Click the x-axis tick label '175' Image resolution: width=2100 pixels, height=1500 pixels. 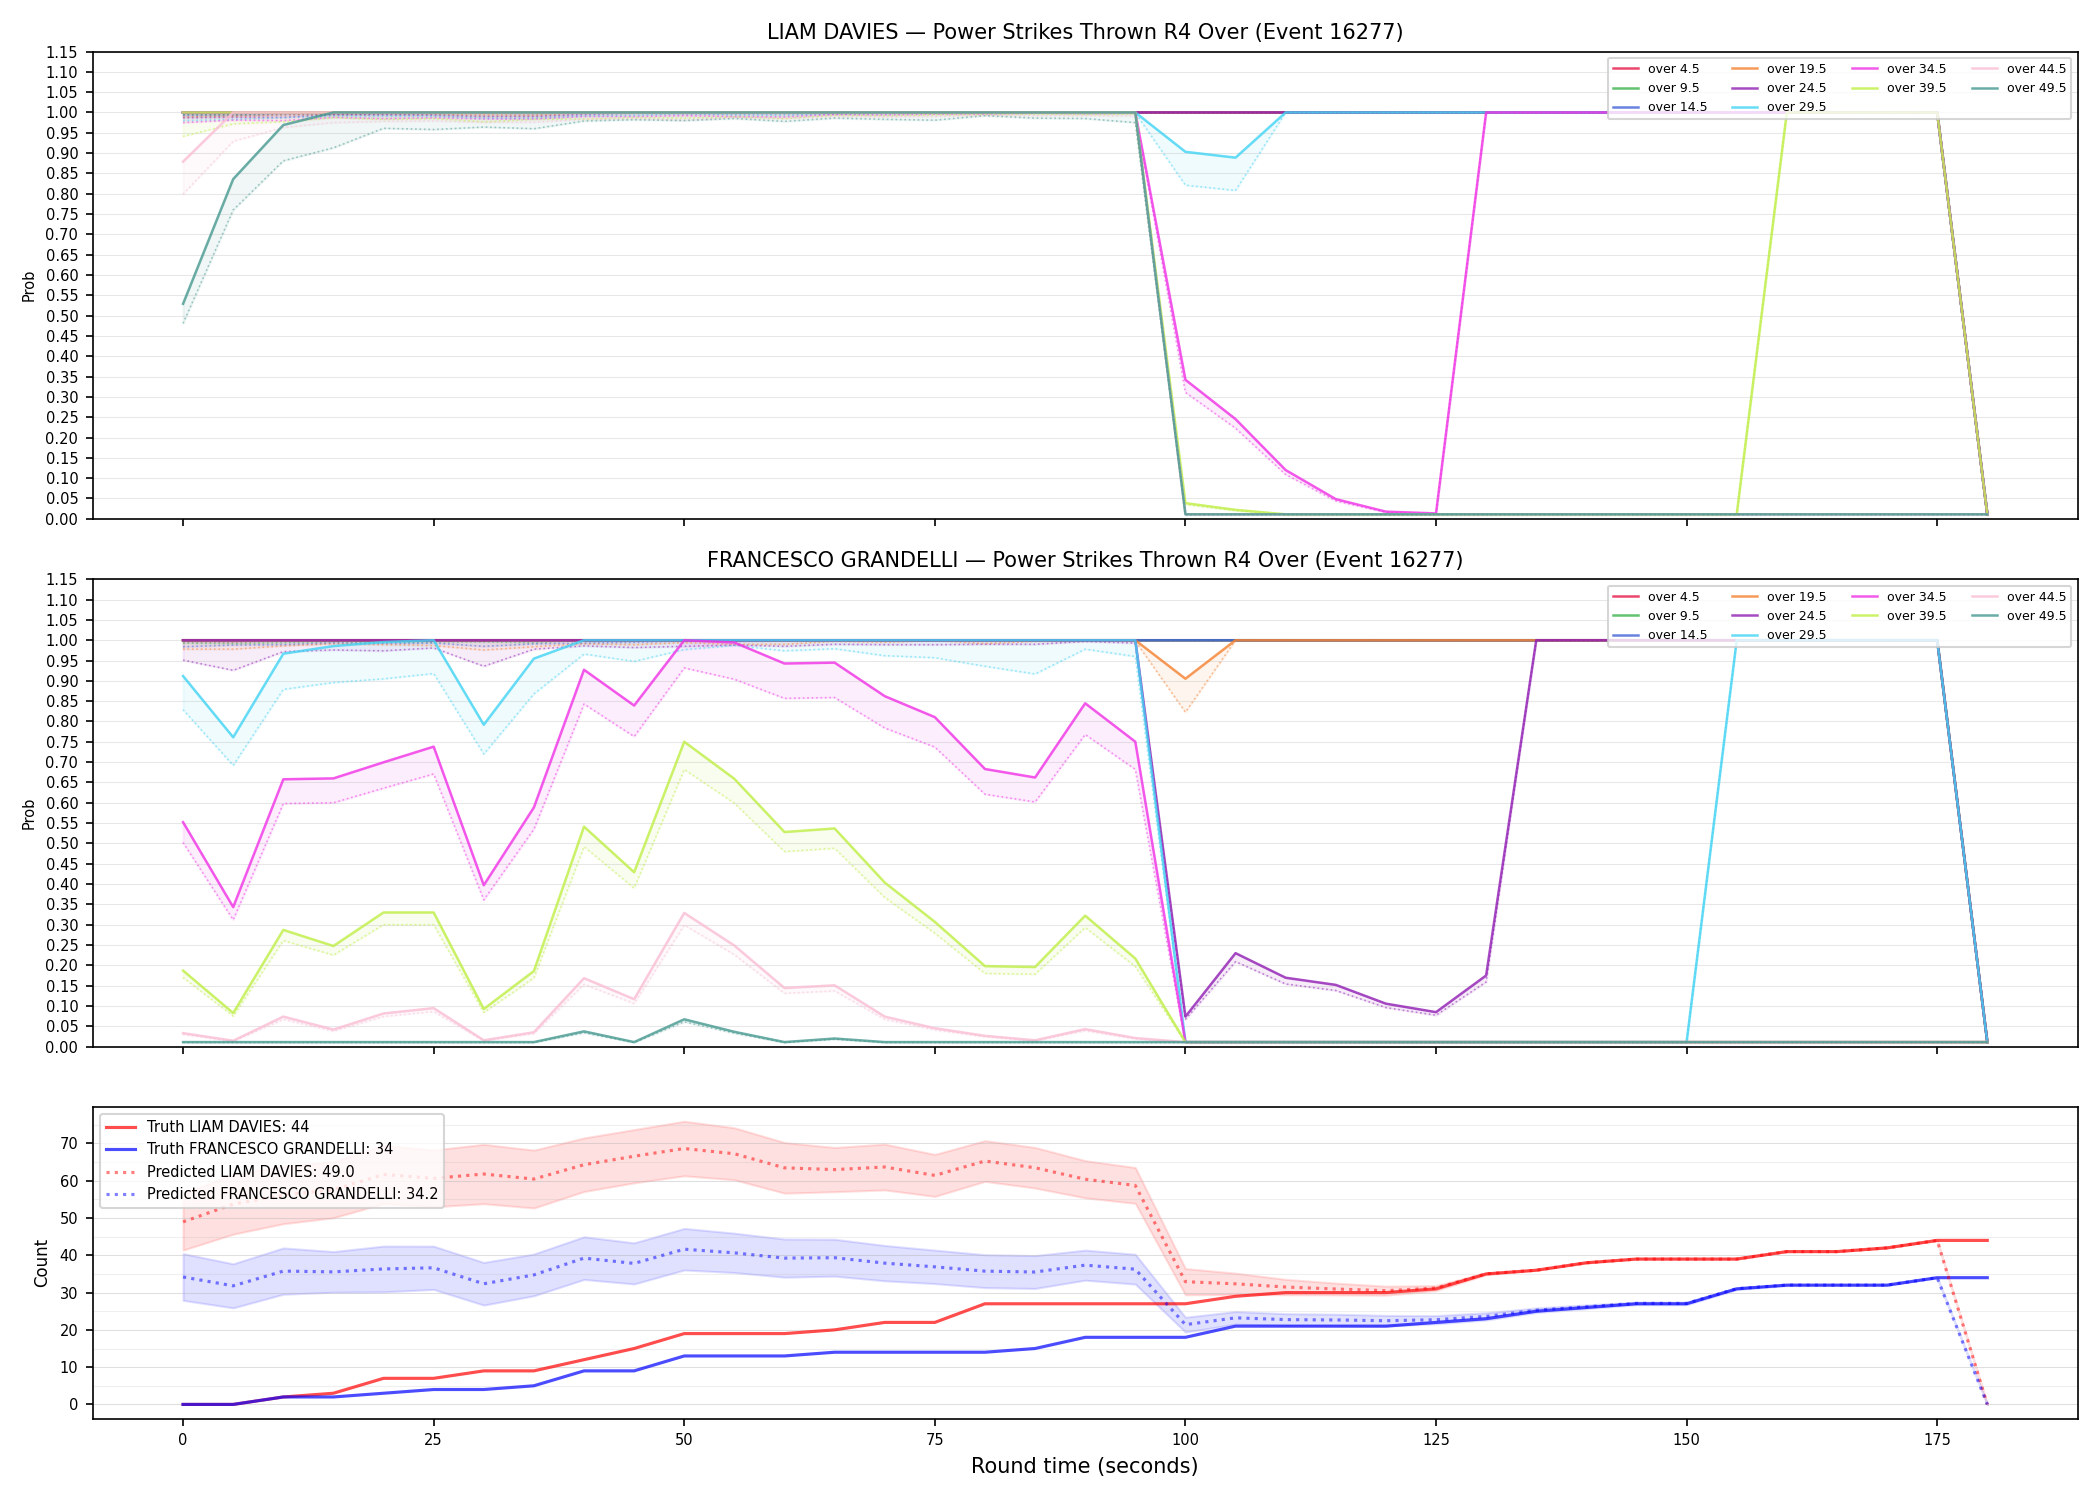pyautogui.click(x=1937, y=1440)
